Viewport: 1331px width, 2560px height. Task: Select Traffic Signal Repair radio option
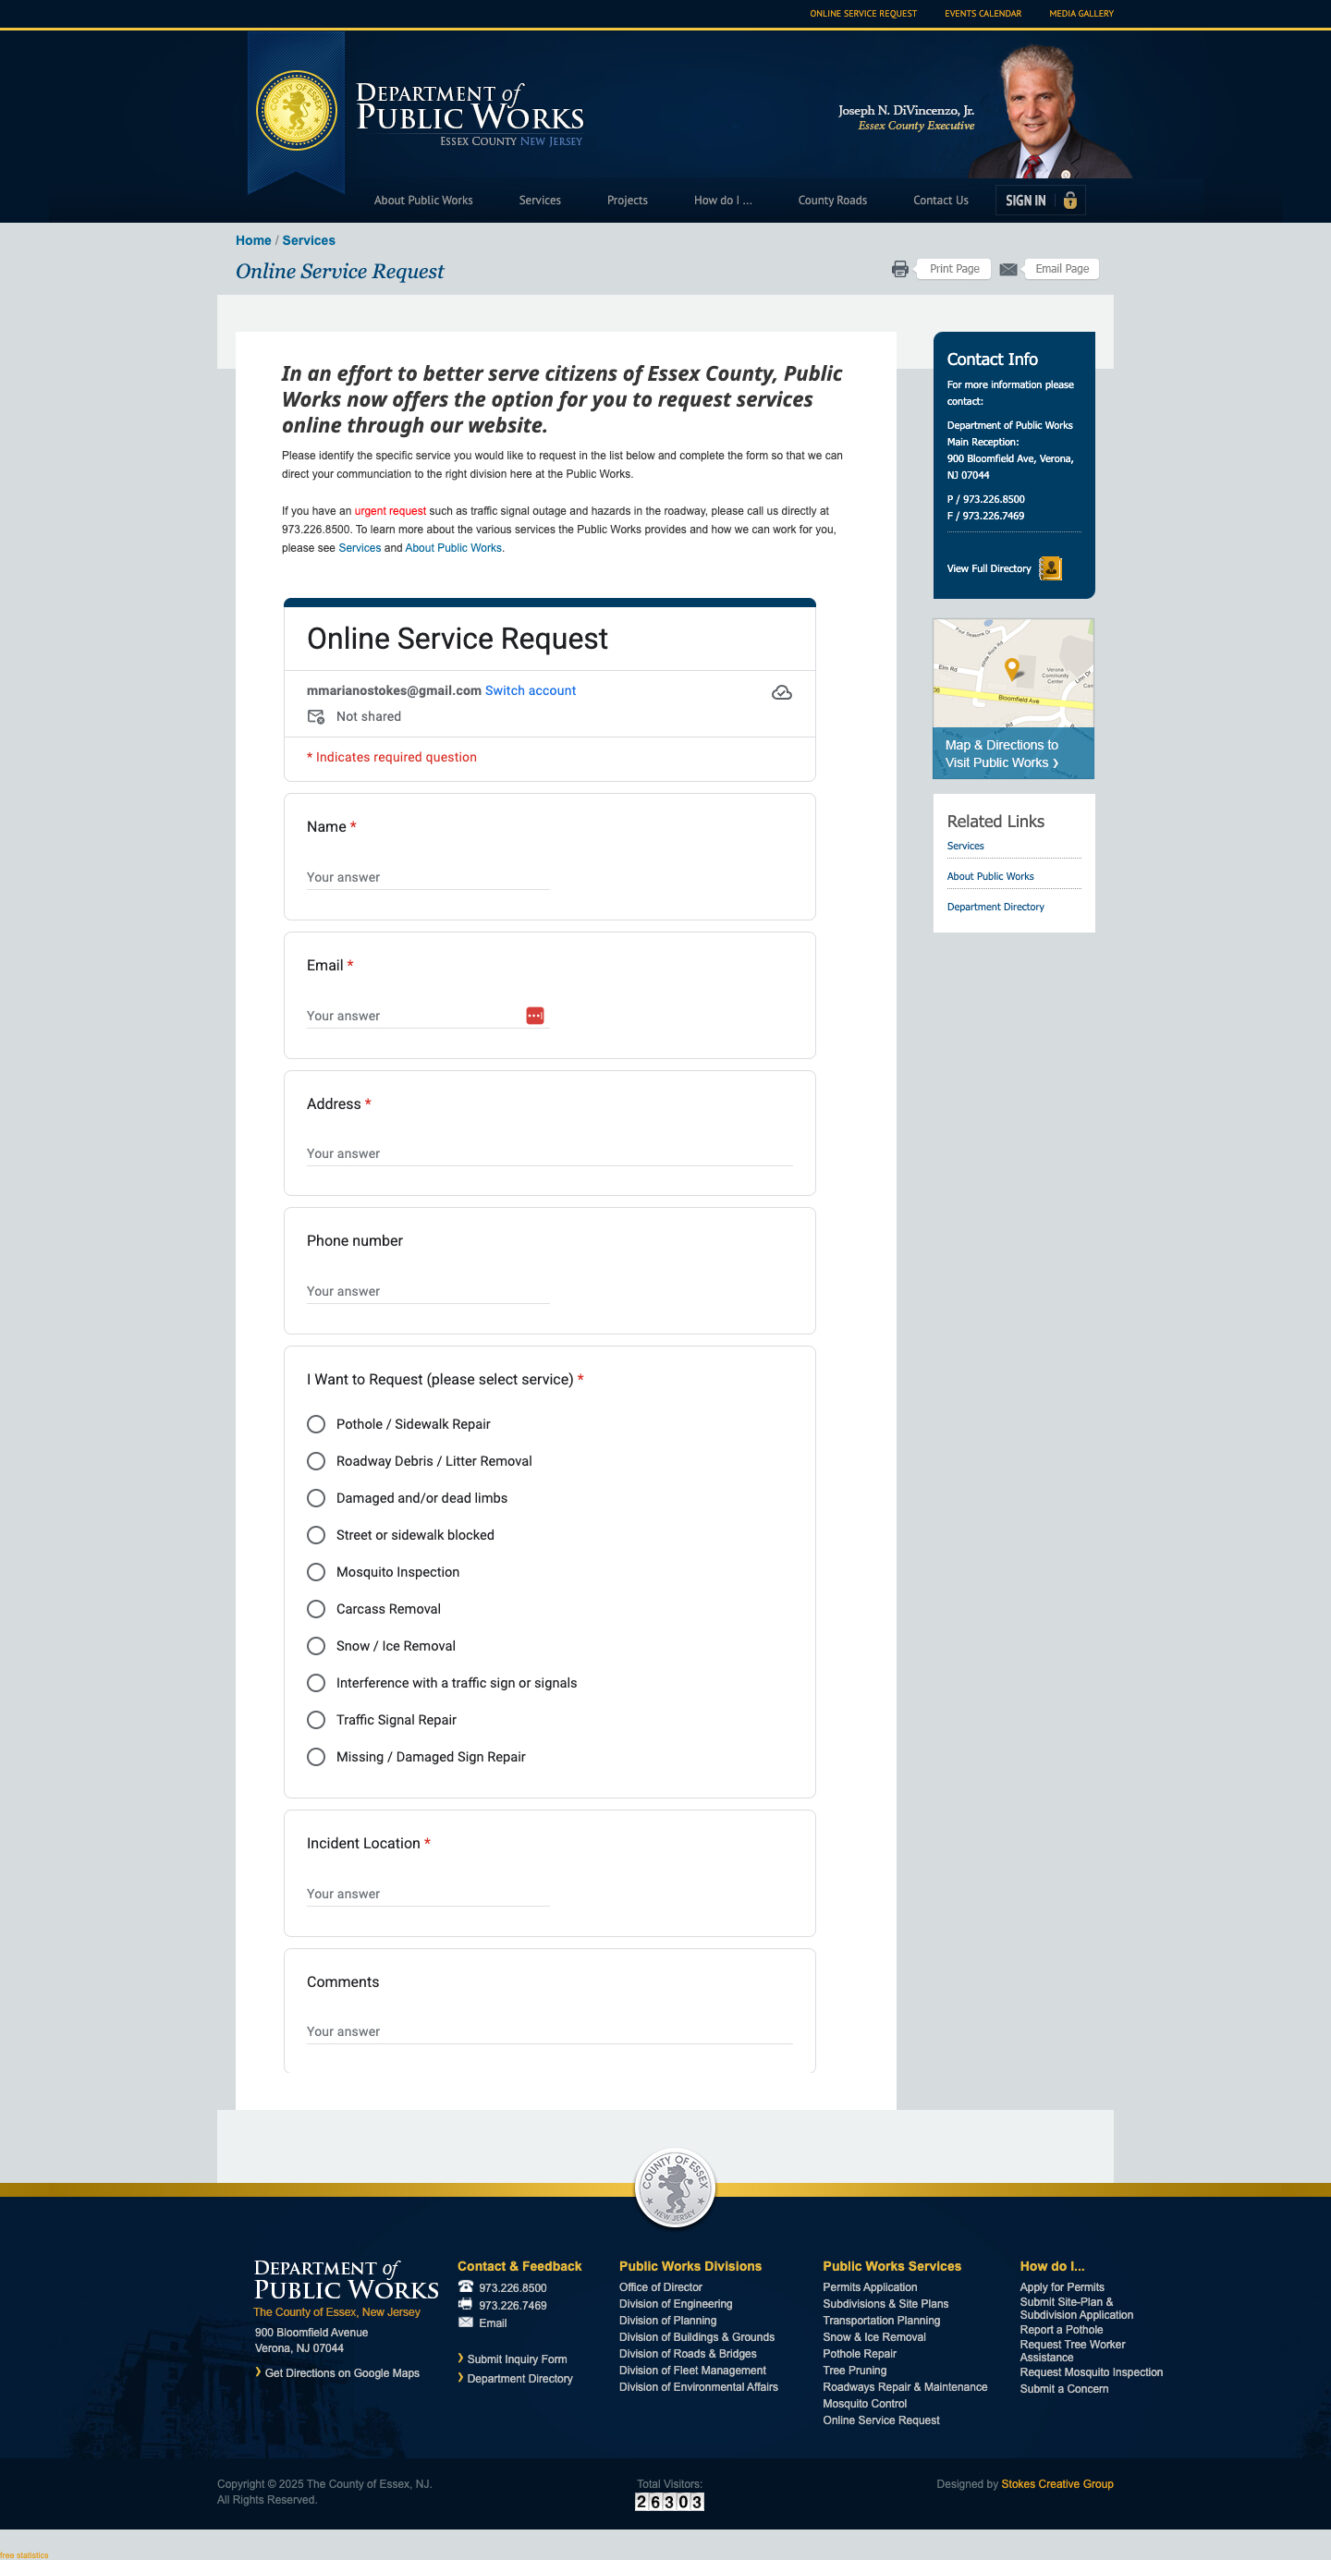pyautogui.click(x=316, y=1720)
